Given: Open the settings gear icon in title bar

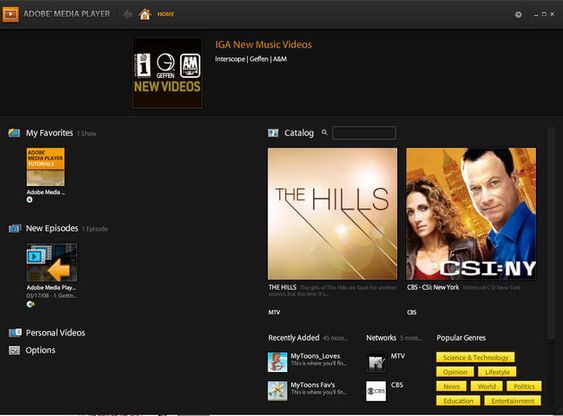Looking at the screenshot, I should click(x=518, y=15).
